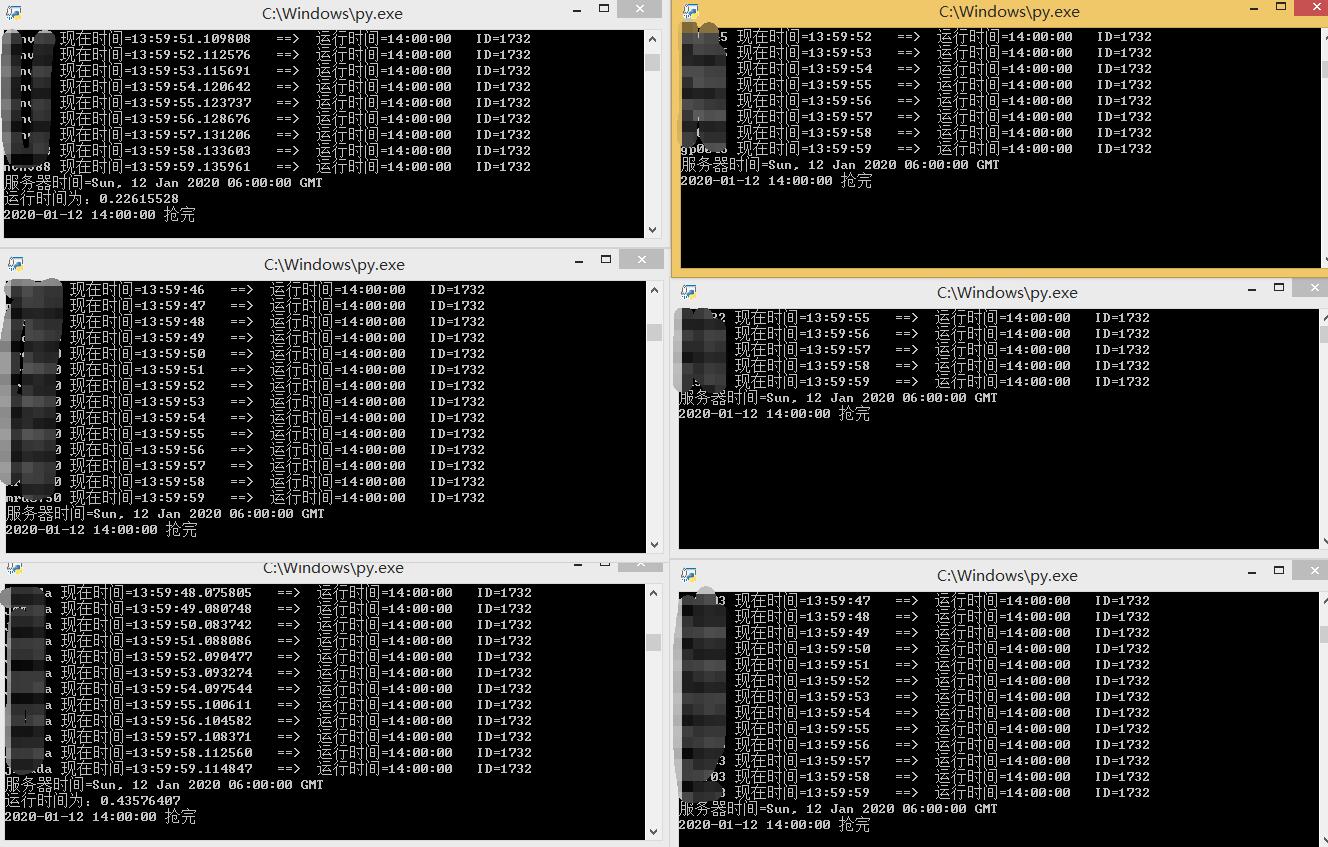Minimize the middle-right py.exe console window
Viewport: 1328px width, 847px height.
click(x=1253, y=289)
